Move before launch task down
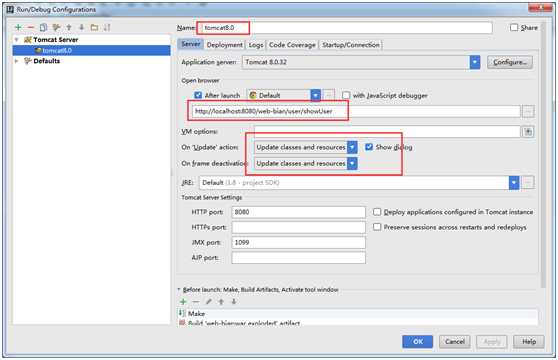The height and width of the screenshot is (360, 558). [x=234, y=302]
